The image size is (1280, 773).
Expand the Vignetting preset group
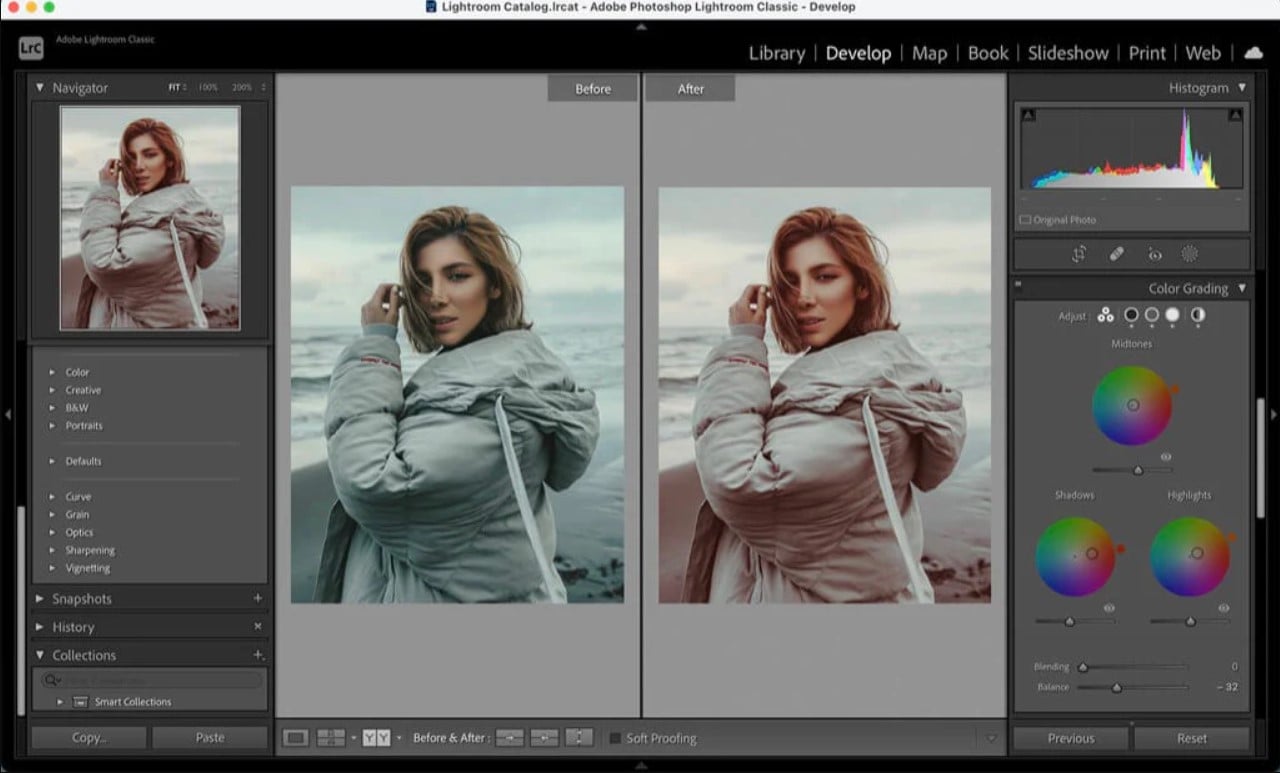coord(52,568)
